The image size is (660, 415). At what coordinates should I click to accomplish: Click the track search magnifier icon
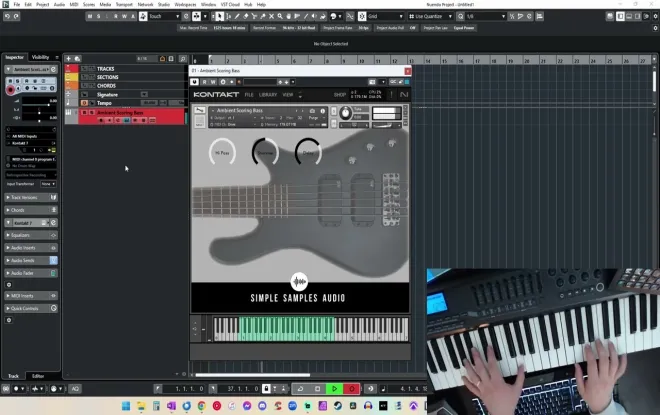coord(183,59)
